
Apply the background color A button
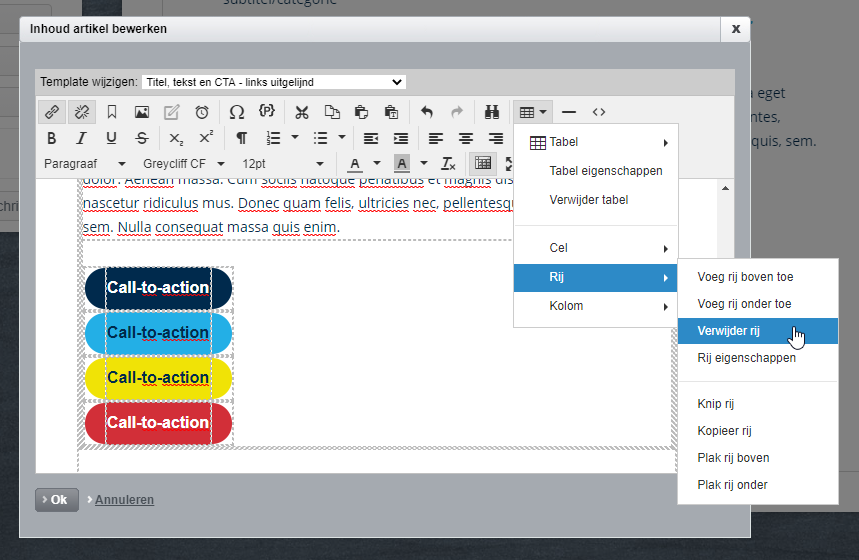[x=402, y=164]
